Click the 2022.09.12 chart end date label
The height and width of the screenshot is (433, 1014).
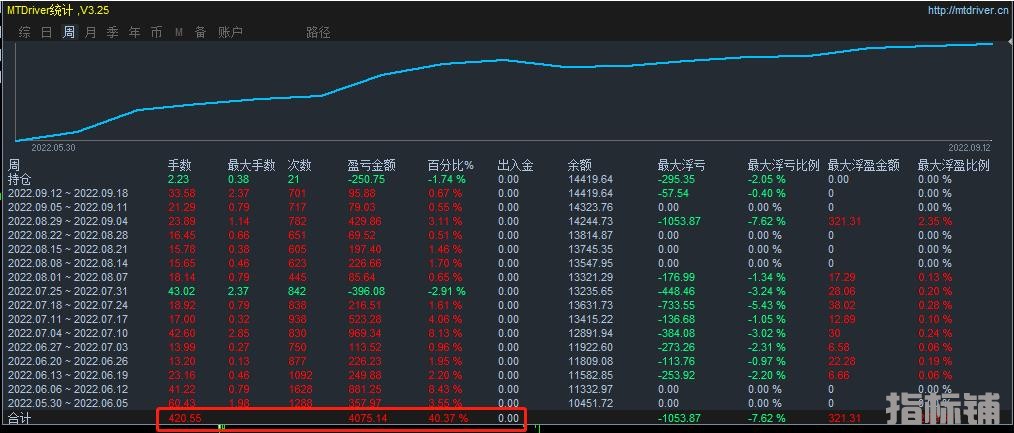click(971, 147)
